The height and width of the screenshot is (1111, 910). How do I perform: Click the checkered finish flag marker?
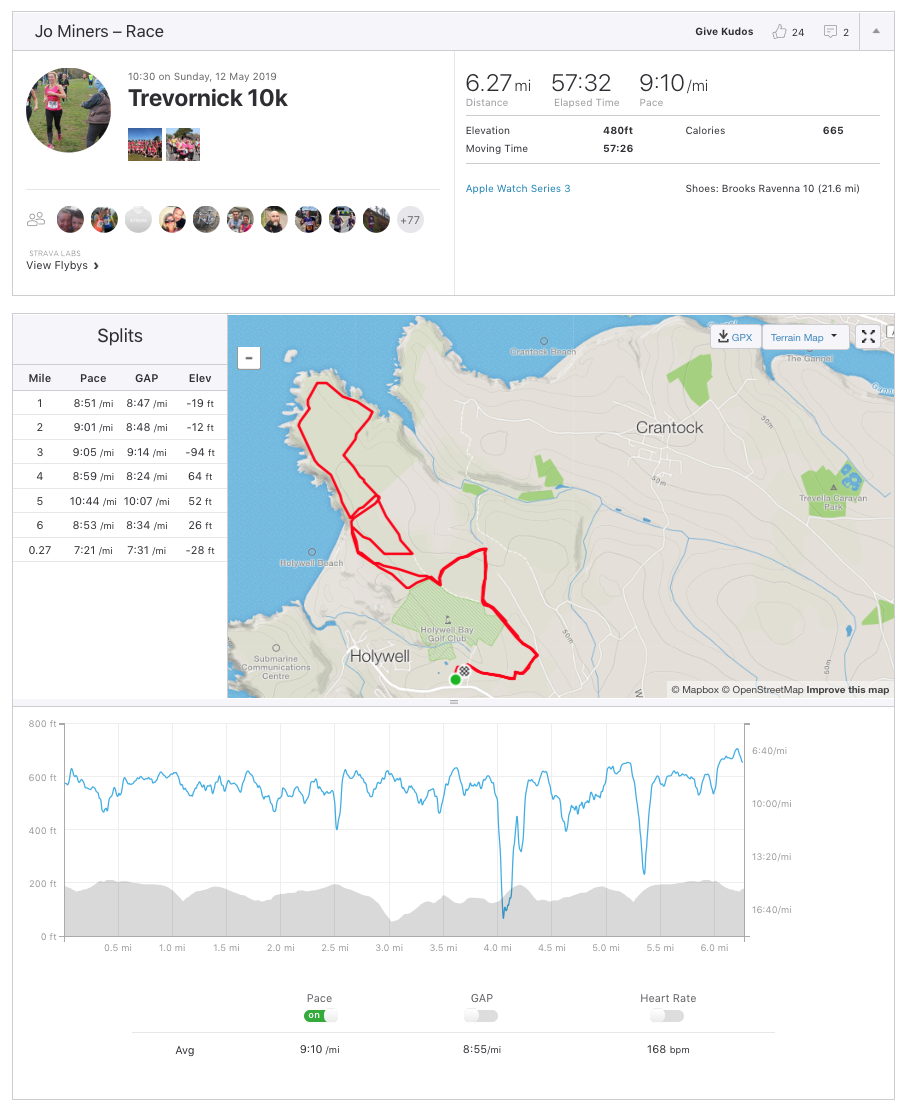465,670
